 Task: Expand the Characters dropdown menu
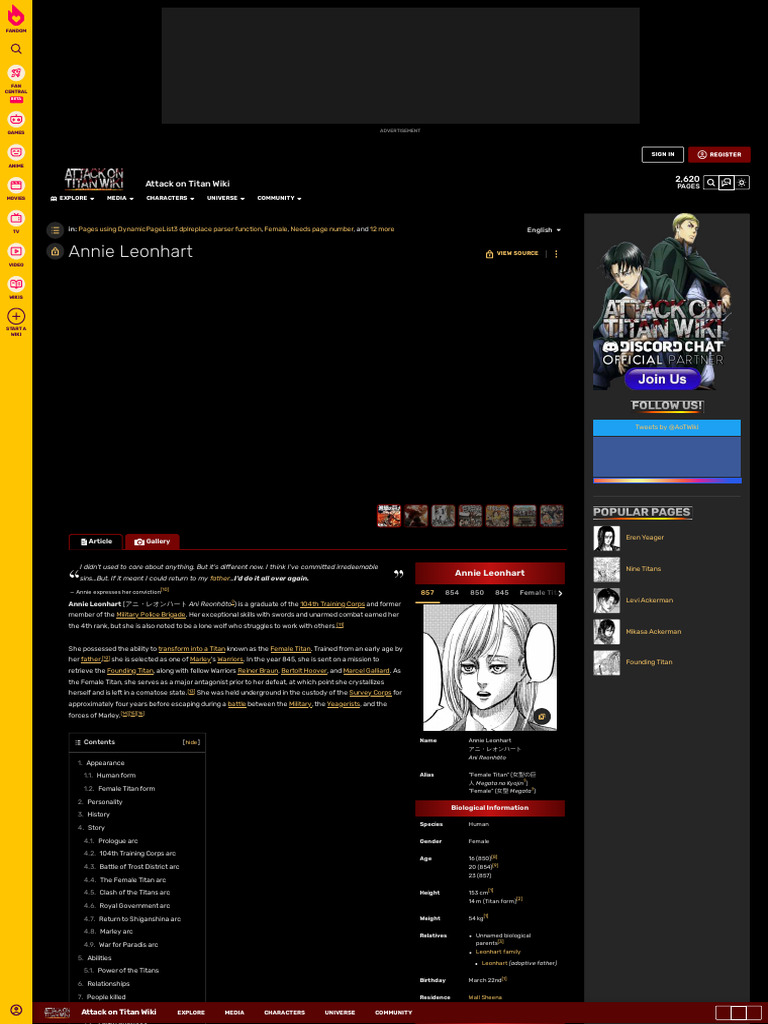[170, 199]
